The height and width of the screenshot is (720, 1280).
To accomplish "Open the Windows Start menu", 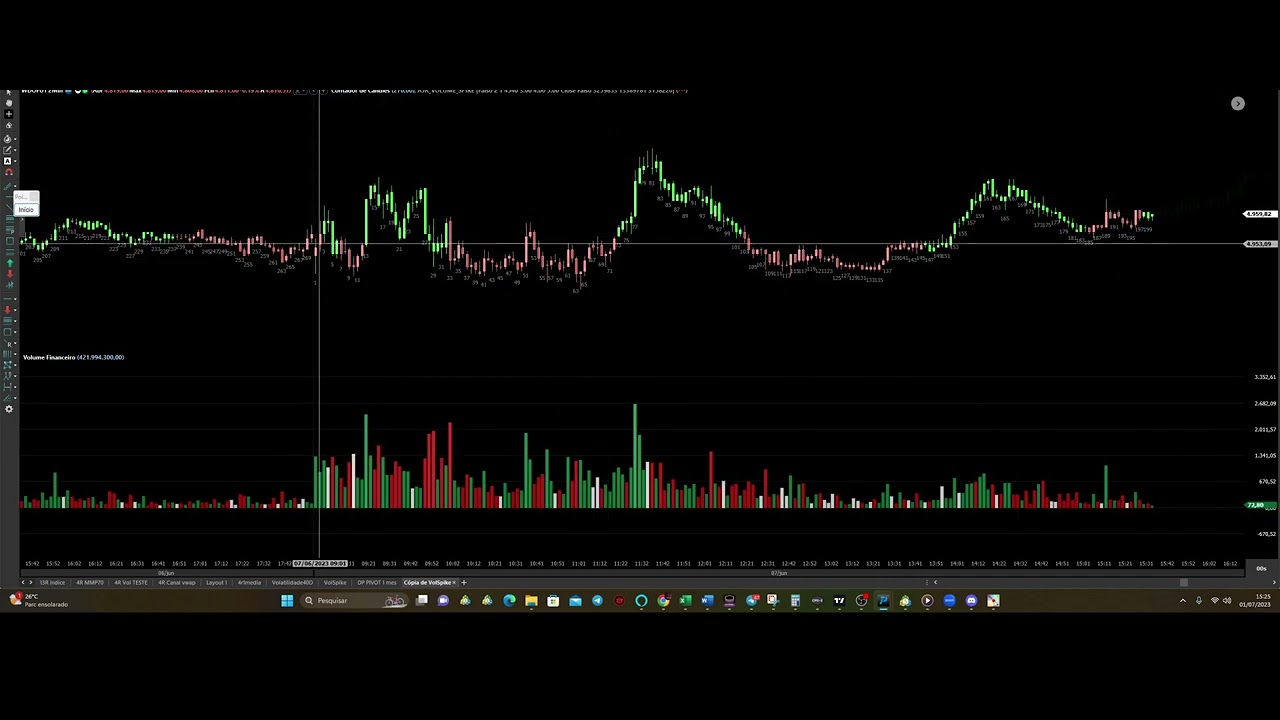I will tap(287, 600).
